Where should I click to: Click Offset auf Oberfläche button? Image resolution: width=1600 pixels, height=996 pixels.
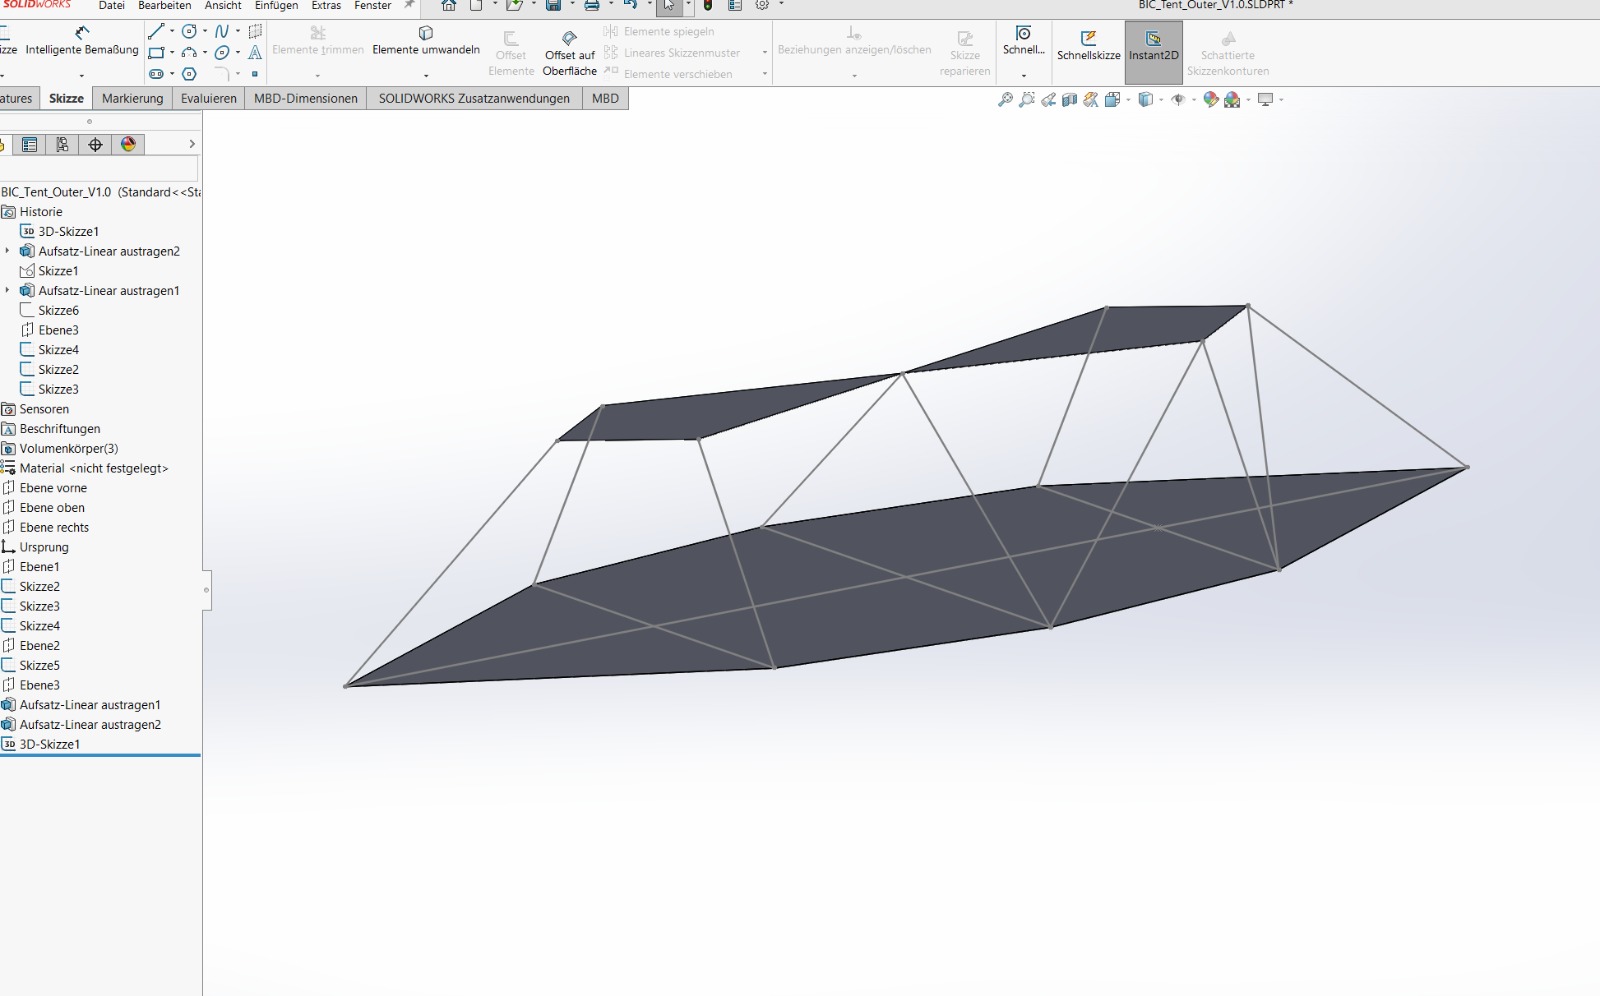click(569, 52)
